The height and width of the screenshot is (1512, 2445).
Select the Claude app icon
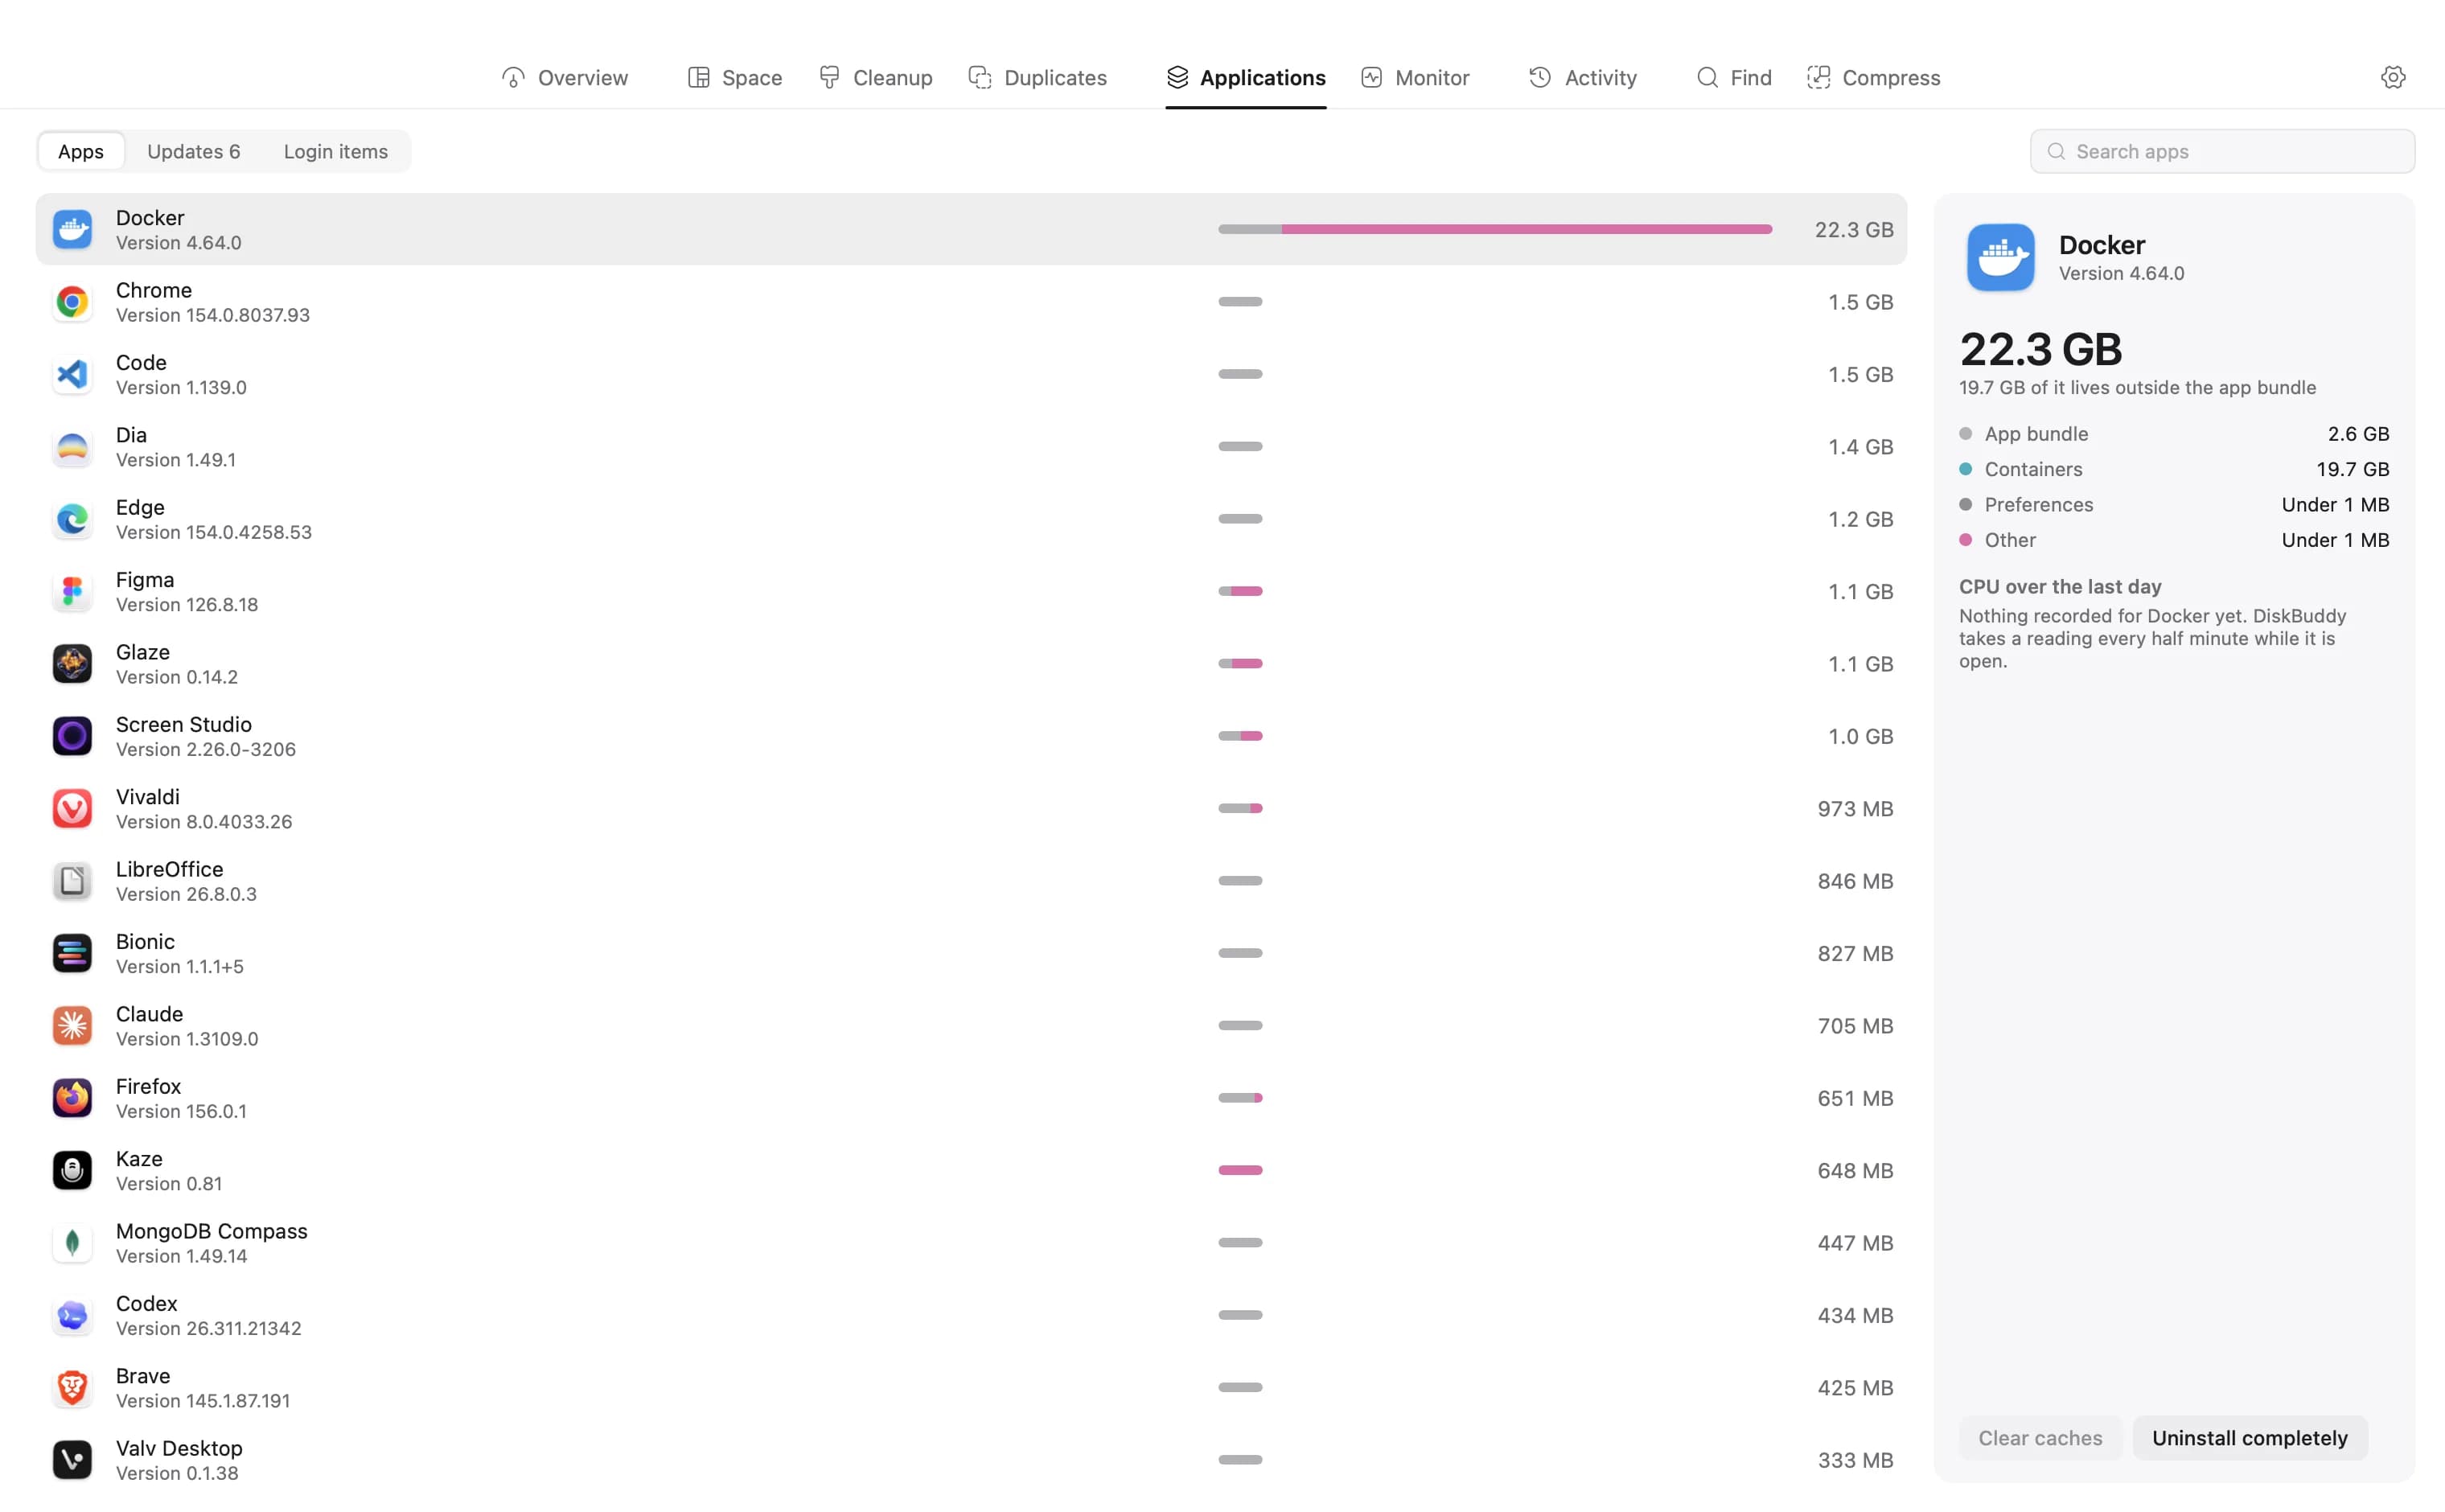(x=72, y=1025)
